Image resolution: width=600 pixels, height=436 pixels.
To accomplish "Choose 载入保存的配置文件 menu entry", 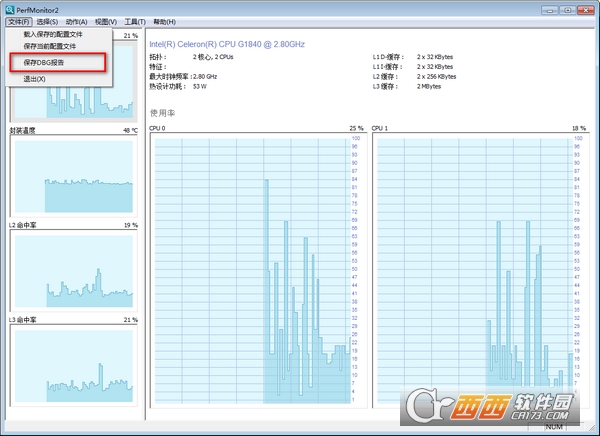I will tap(59, 34).
